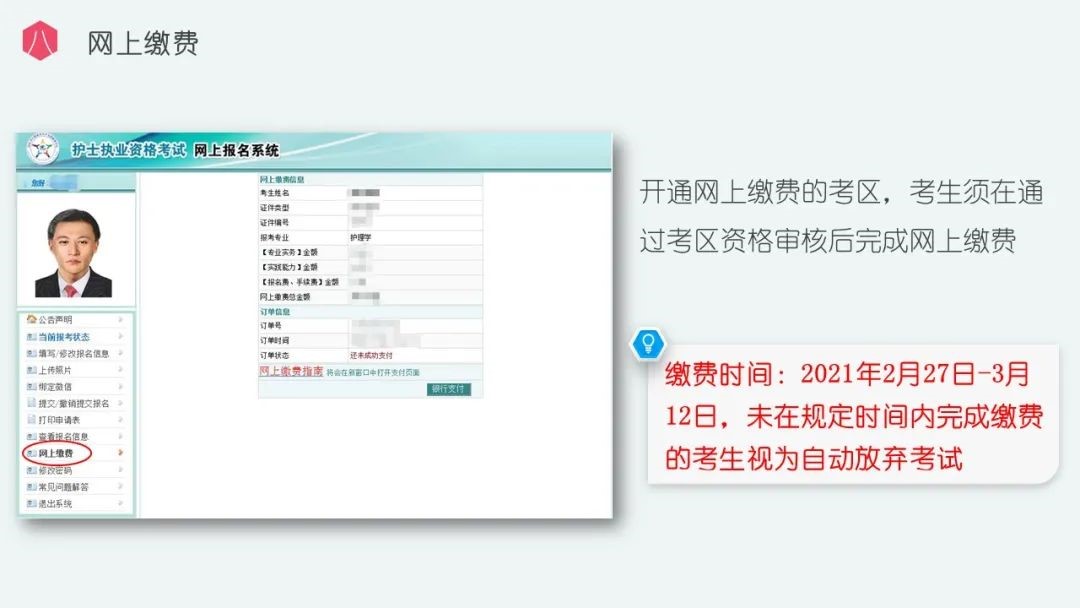This screenshot has height=608, width=1080.
Task: Open the 网上缴费指南 link
Action: tap(291, 371)
